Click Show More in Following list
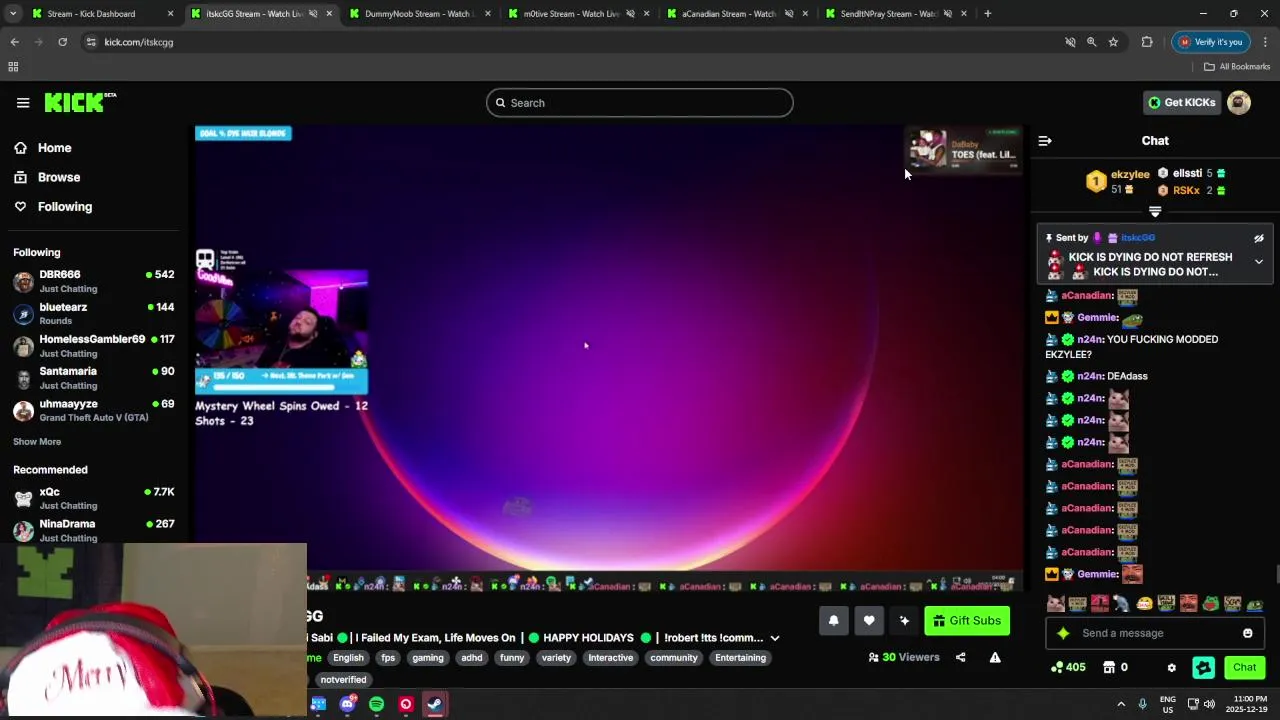 pos(37,442)
